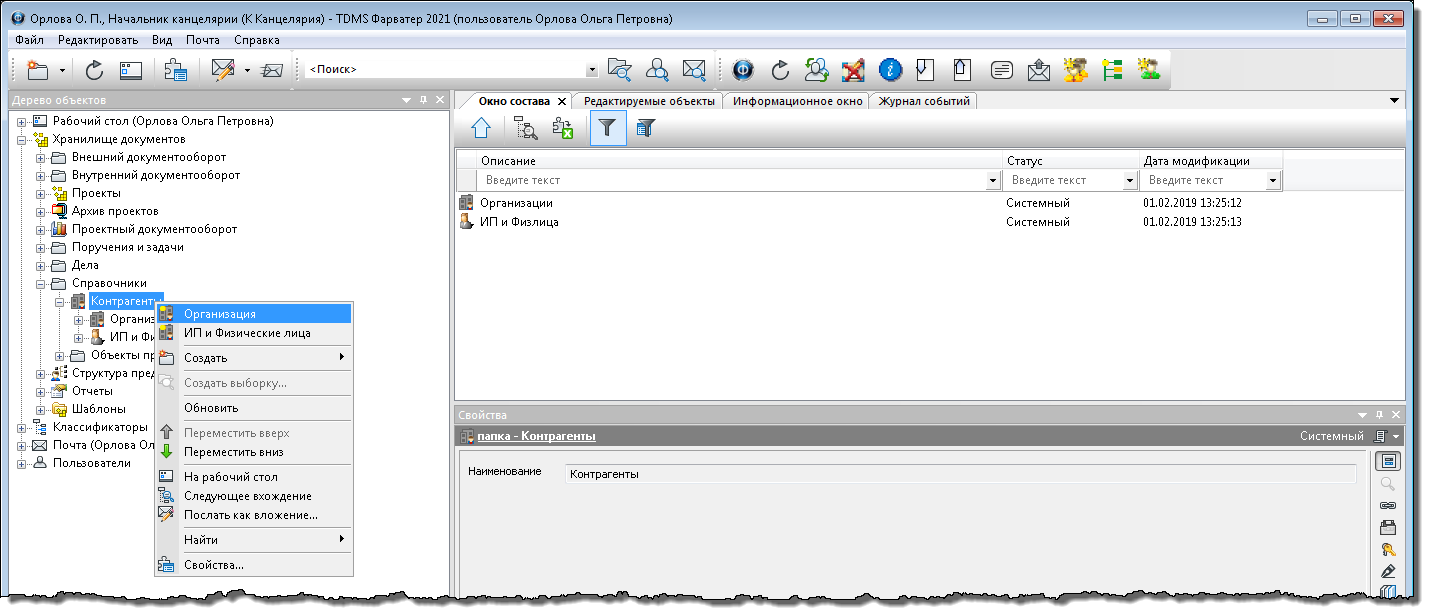Toggle the funnel filter button
The image size is (1429, 615).
pyautogui.click(x=608, y=127)
